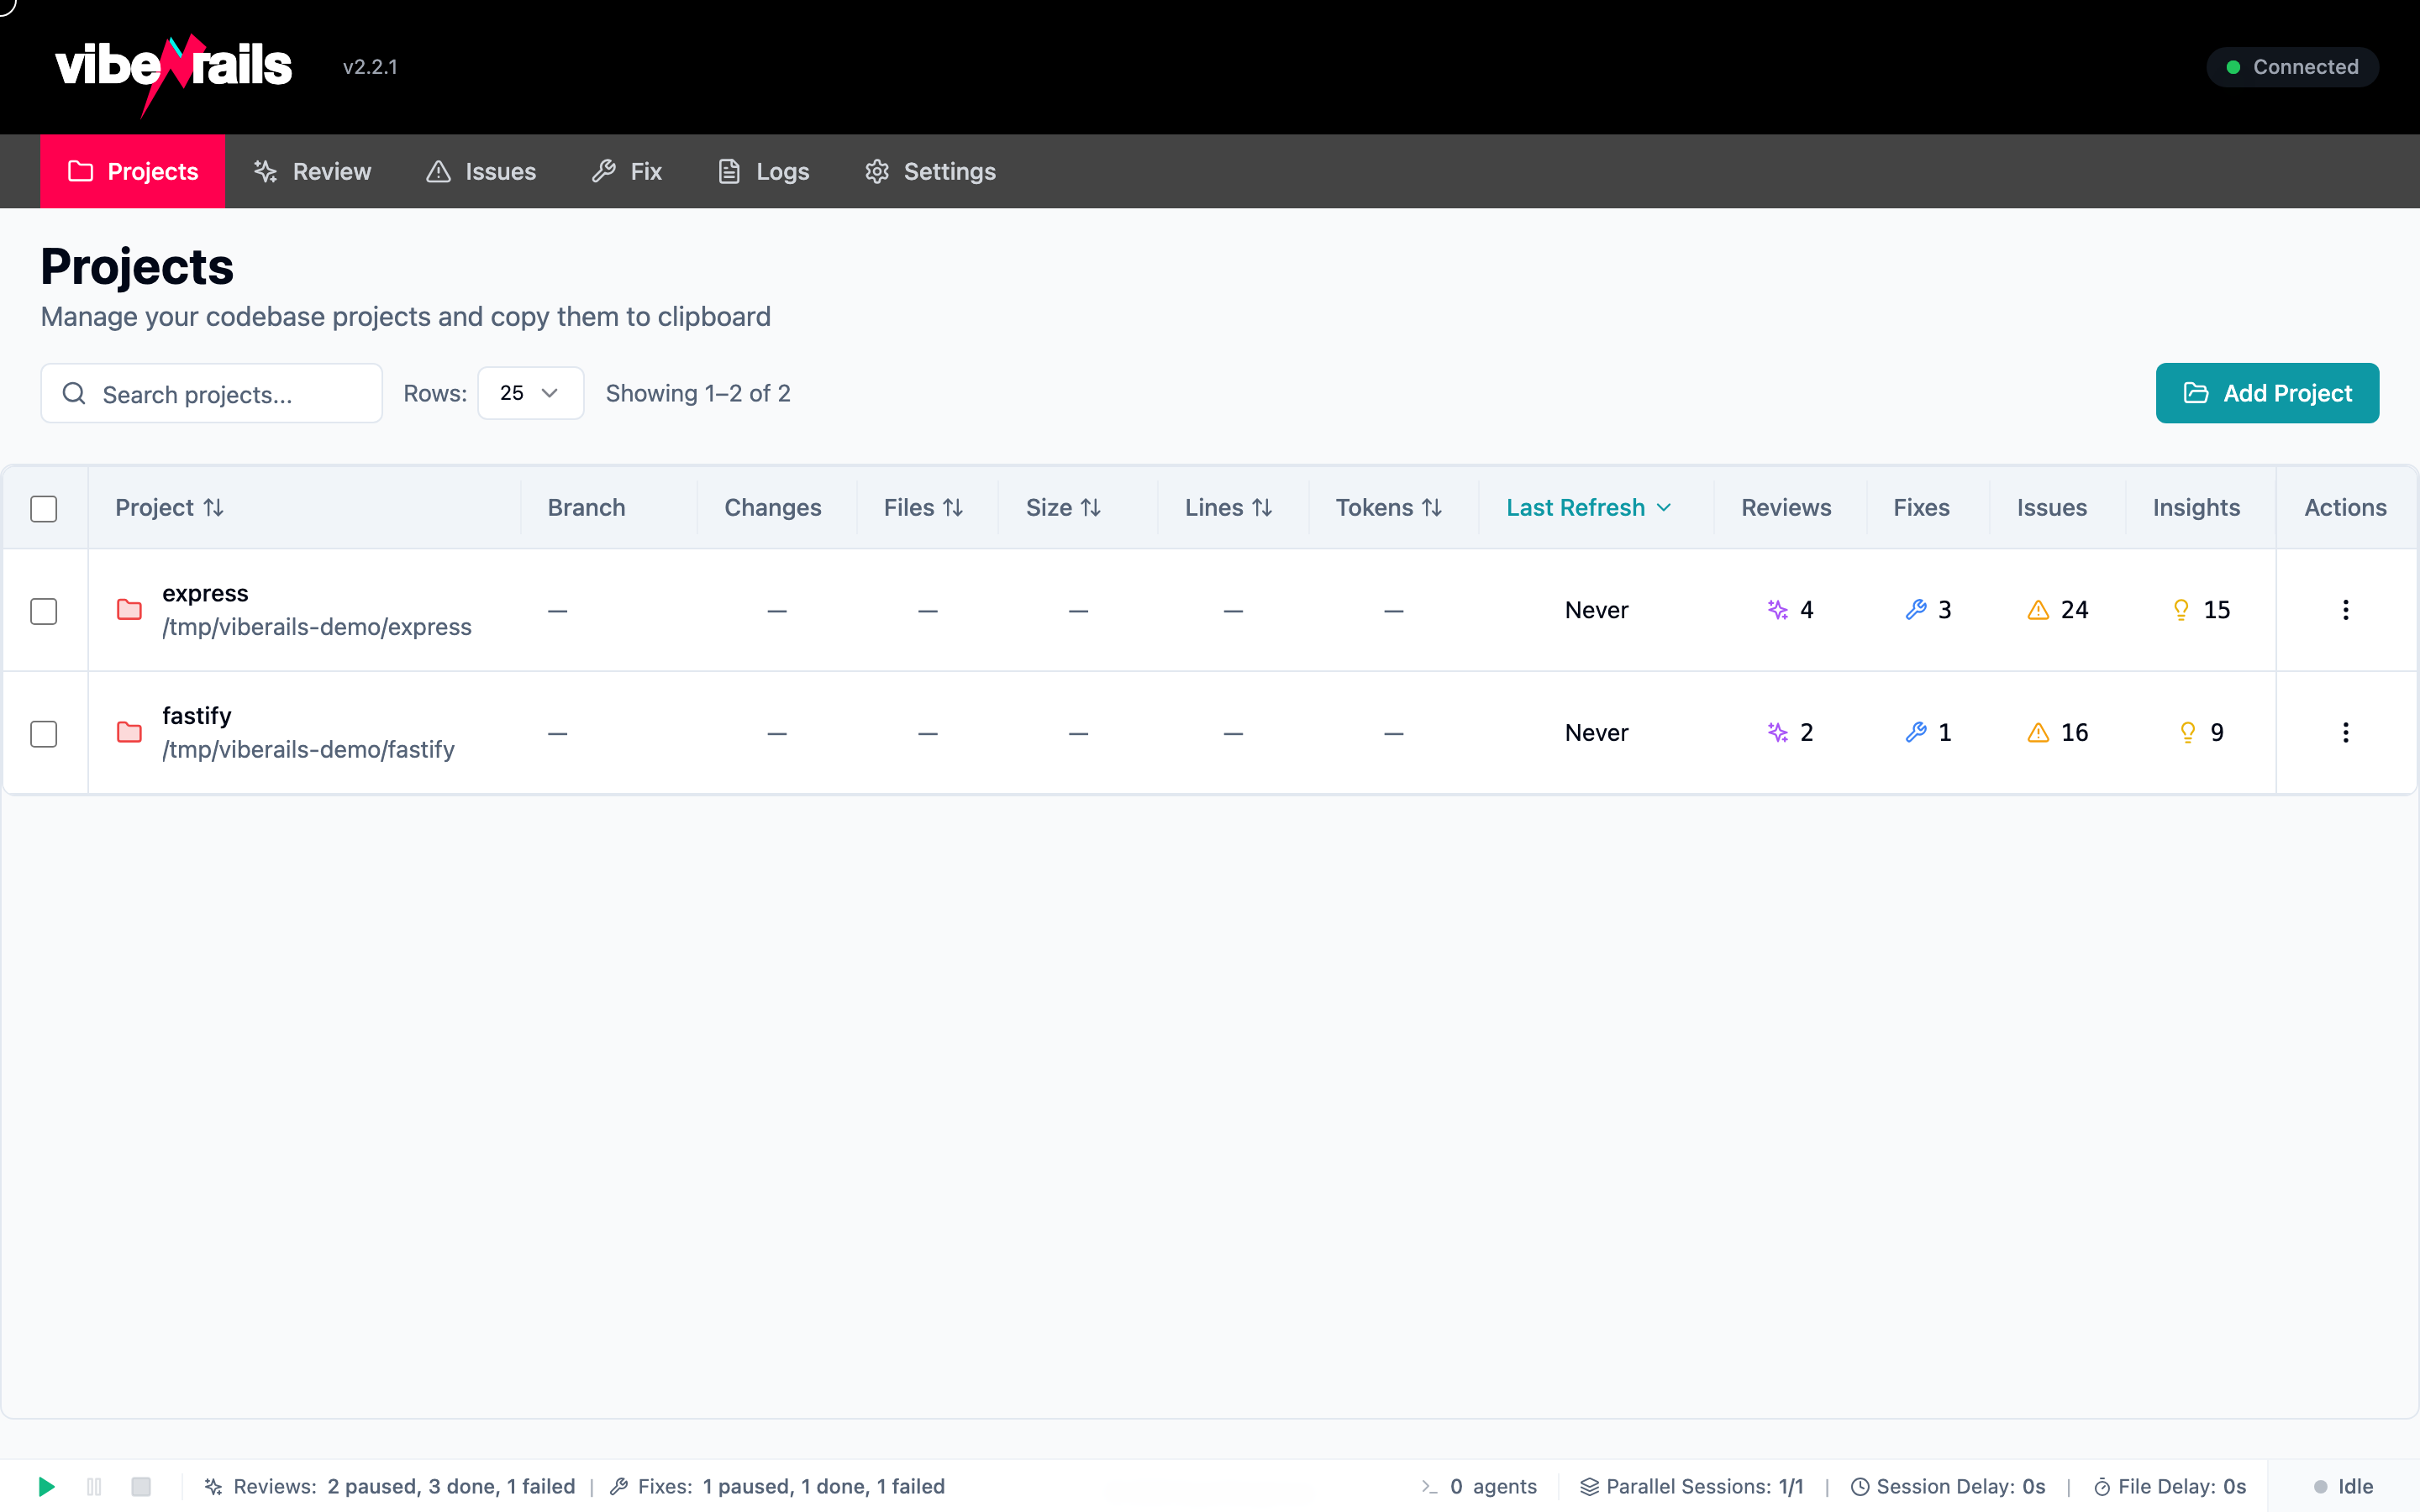
Task: Open the warning issues count for express
Action: click(x=2056, y=609)
